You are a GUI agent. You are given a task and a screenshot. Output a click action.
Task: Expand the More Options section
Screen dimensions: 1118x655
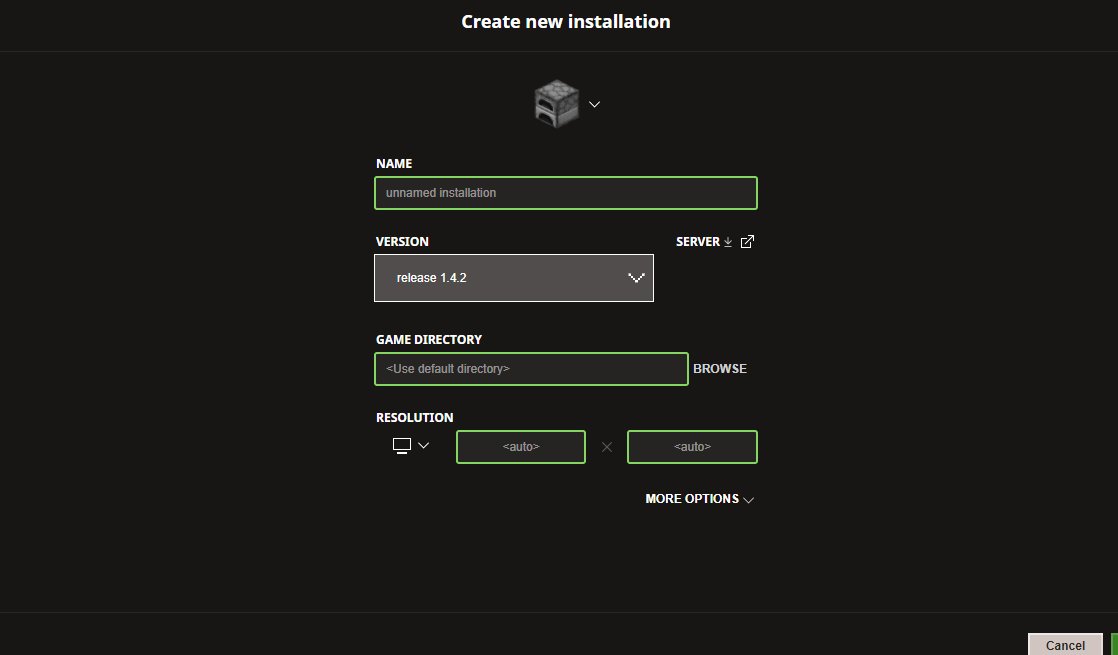699,499
